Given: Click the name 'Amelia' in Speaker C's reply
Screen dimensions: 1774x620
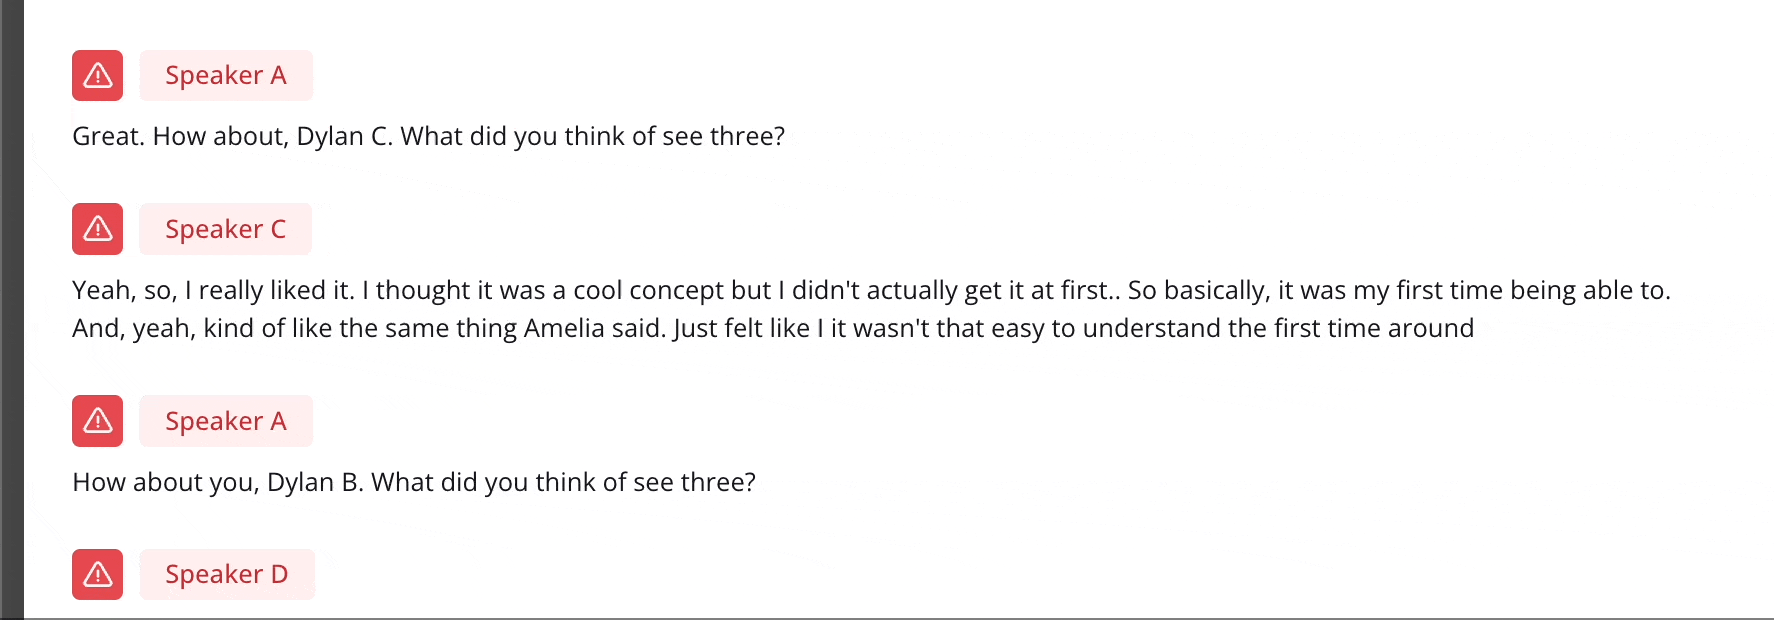Looking at the screenshot, I should click(x=564, y=328).
